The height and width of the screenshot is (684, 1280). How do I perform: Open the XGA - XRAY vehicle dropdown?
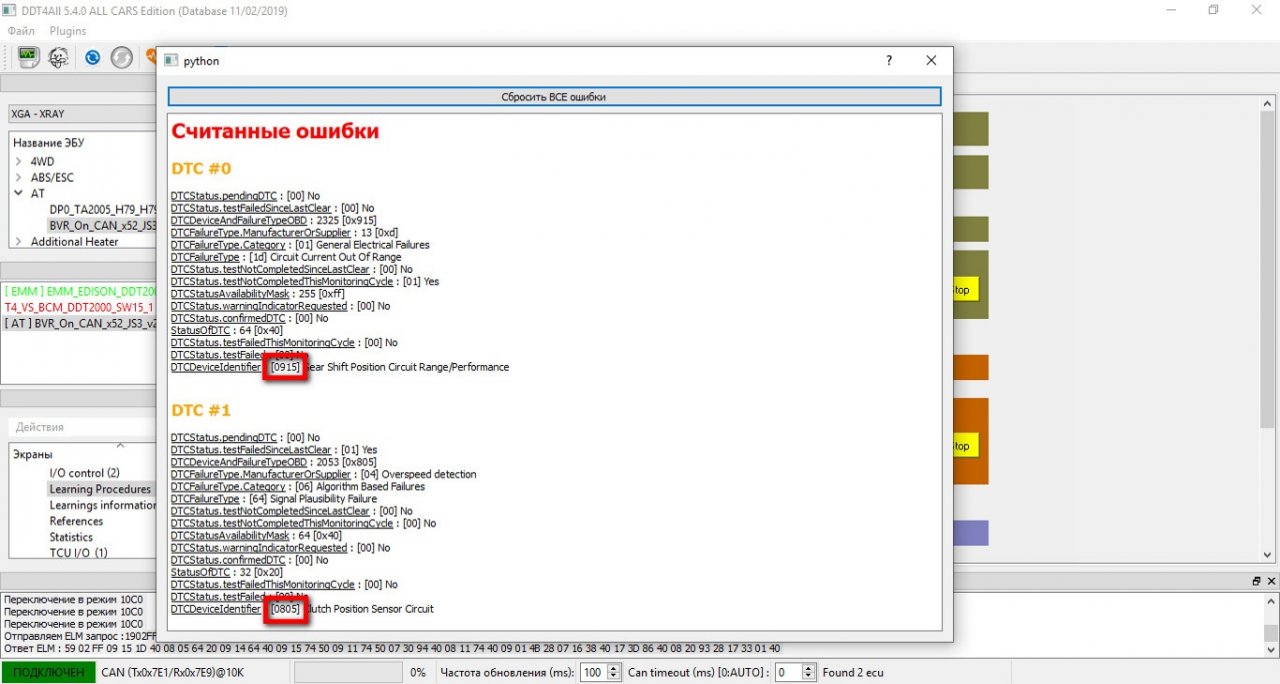(x=80, y=114)
